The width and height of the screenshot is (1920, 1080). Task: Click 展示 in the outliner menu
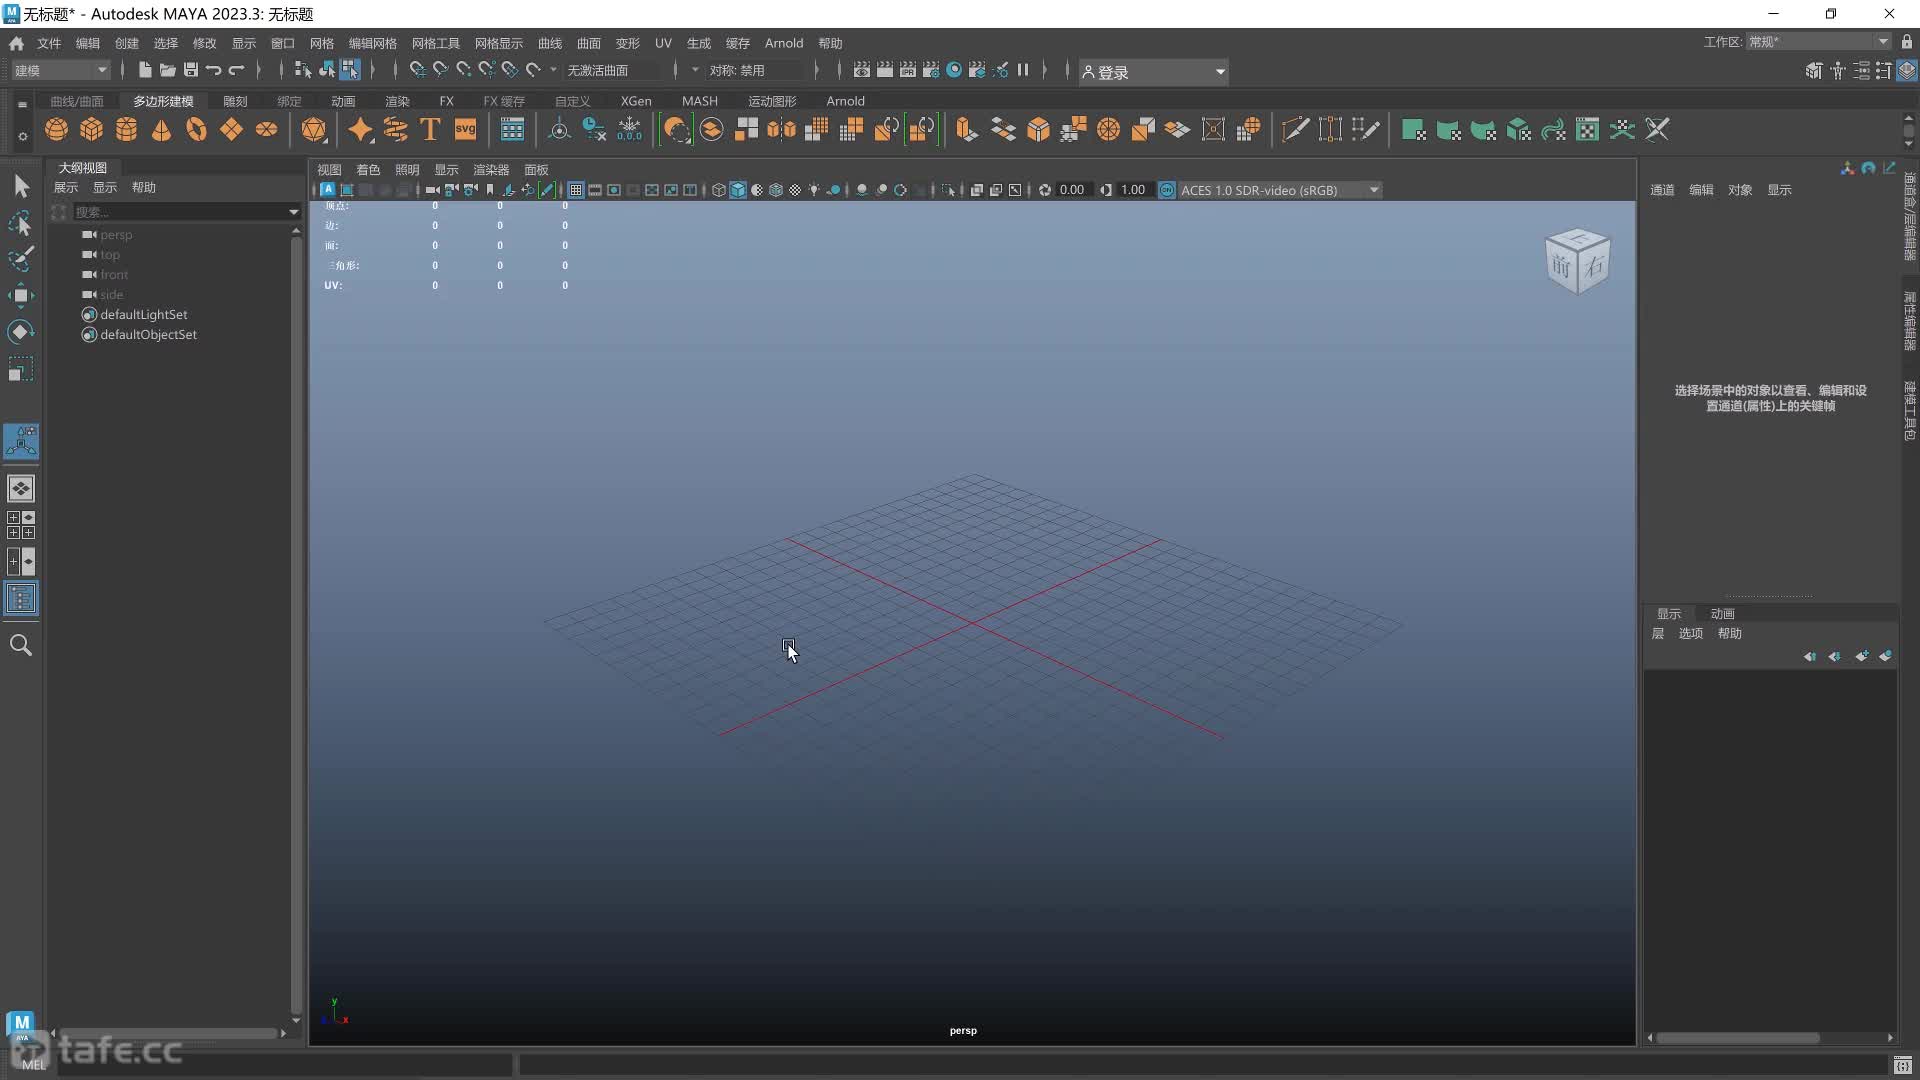point(66,188)
